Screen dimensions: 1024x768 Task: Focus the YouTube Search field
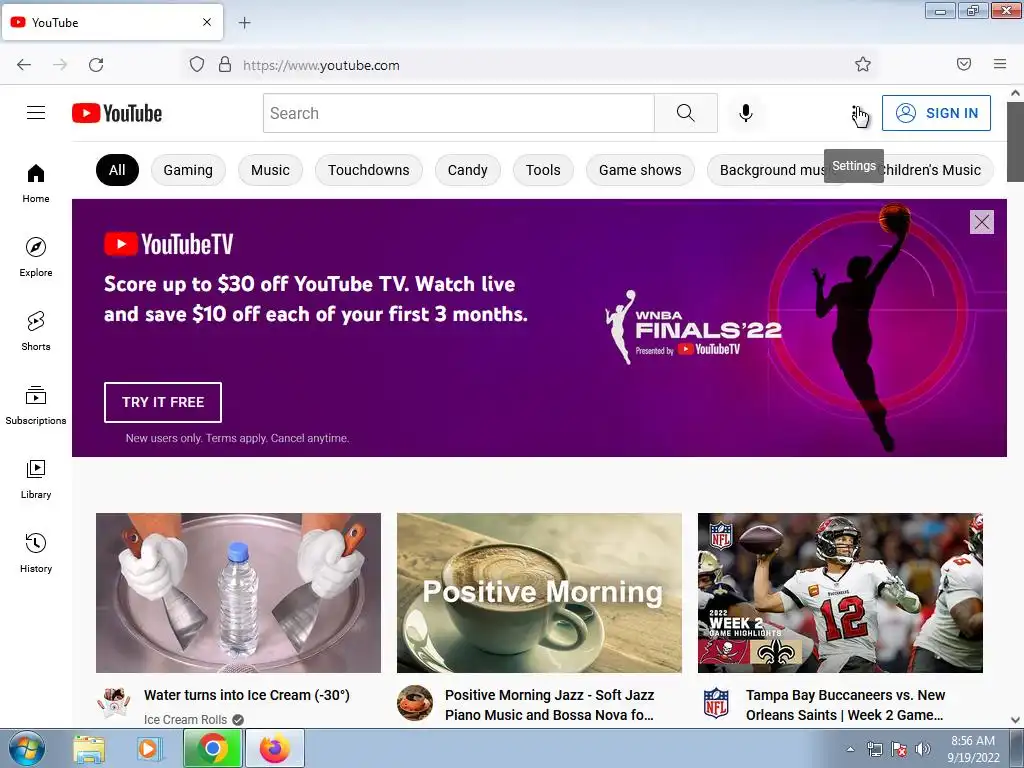tap(458, 113)
